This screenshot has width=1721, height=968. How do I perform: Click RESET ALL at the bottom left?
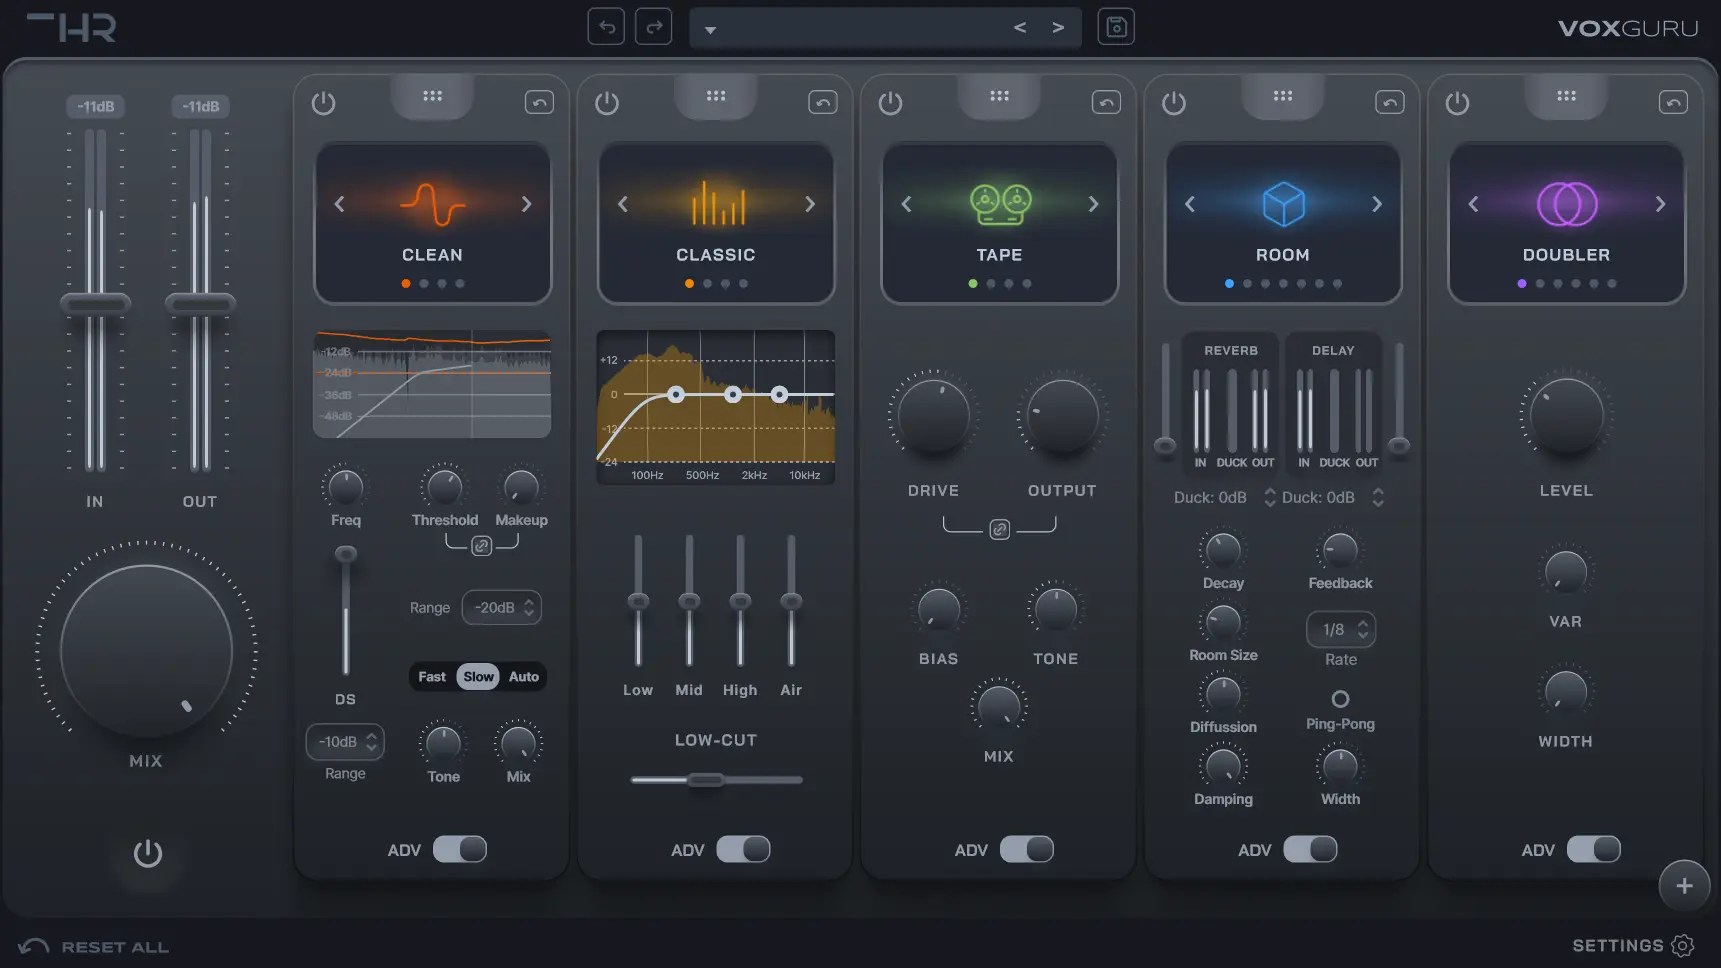pyautogui.click(x=93, y=946)
